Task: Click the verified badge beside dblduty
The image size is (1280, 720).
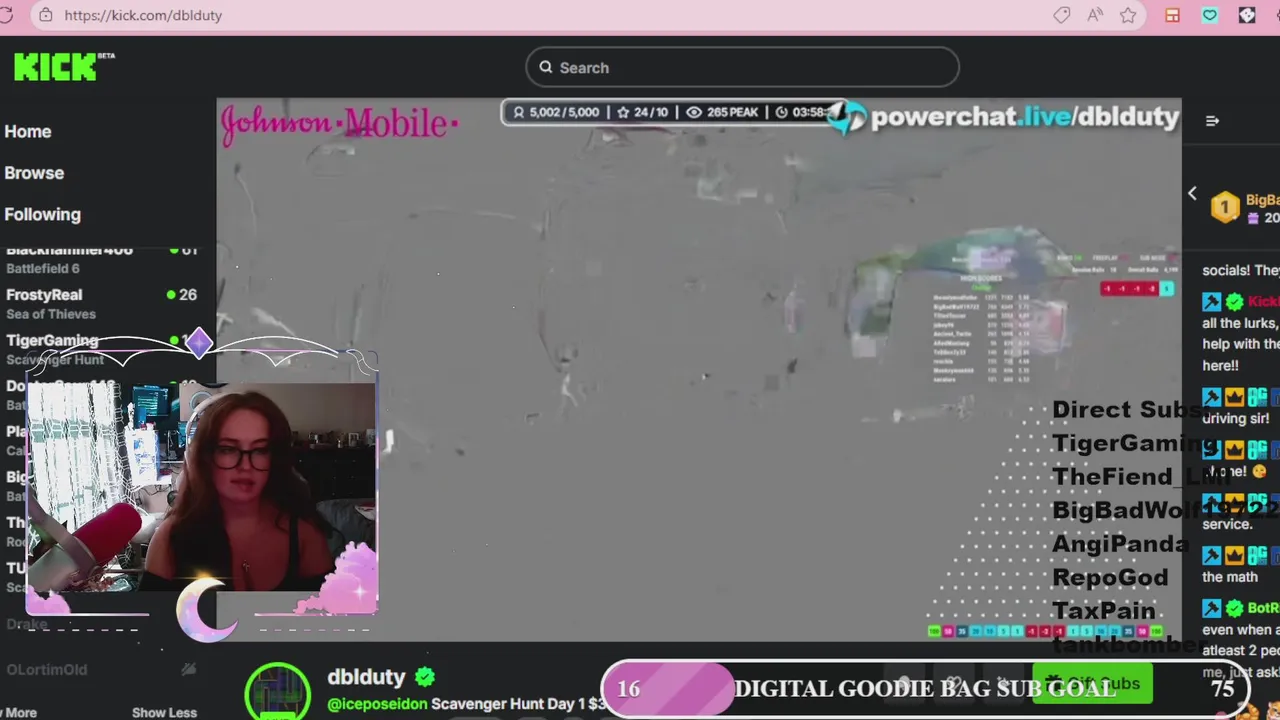Action: (425, 677)
